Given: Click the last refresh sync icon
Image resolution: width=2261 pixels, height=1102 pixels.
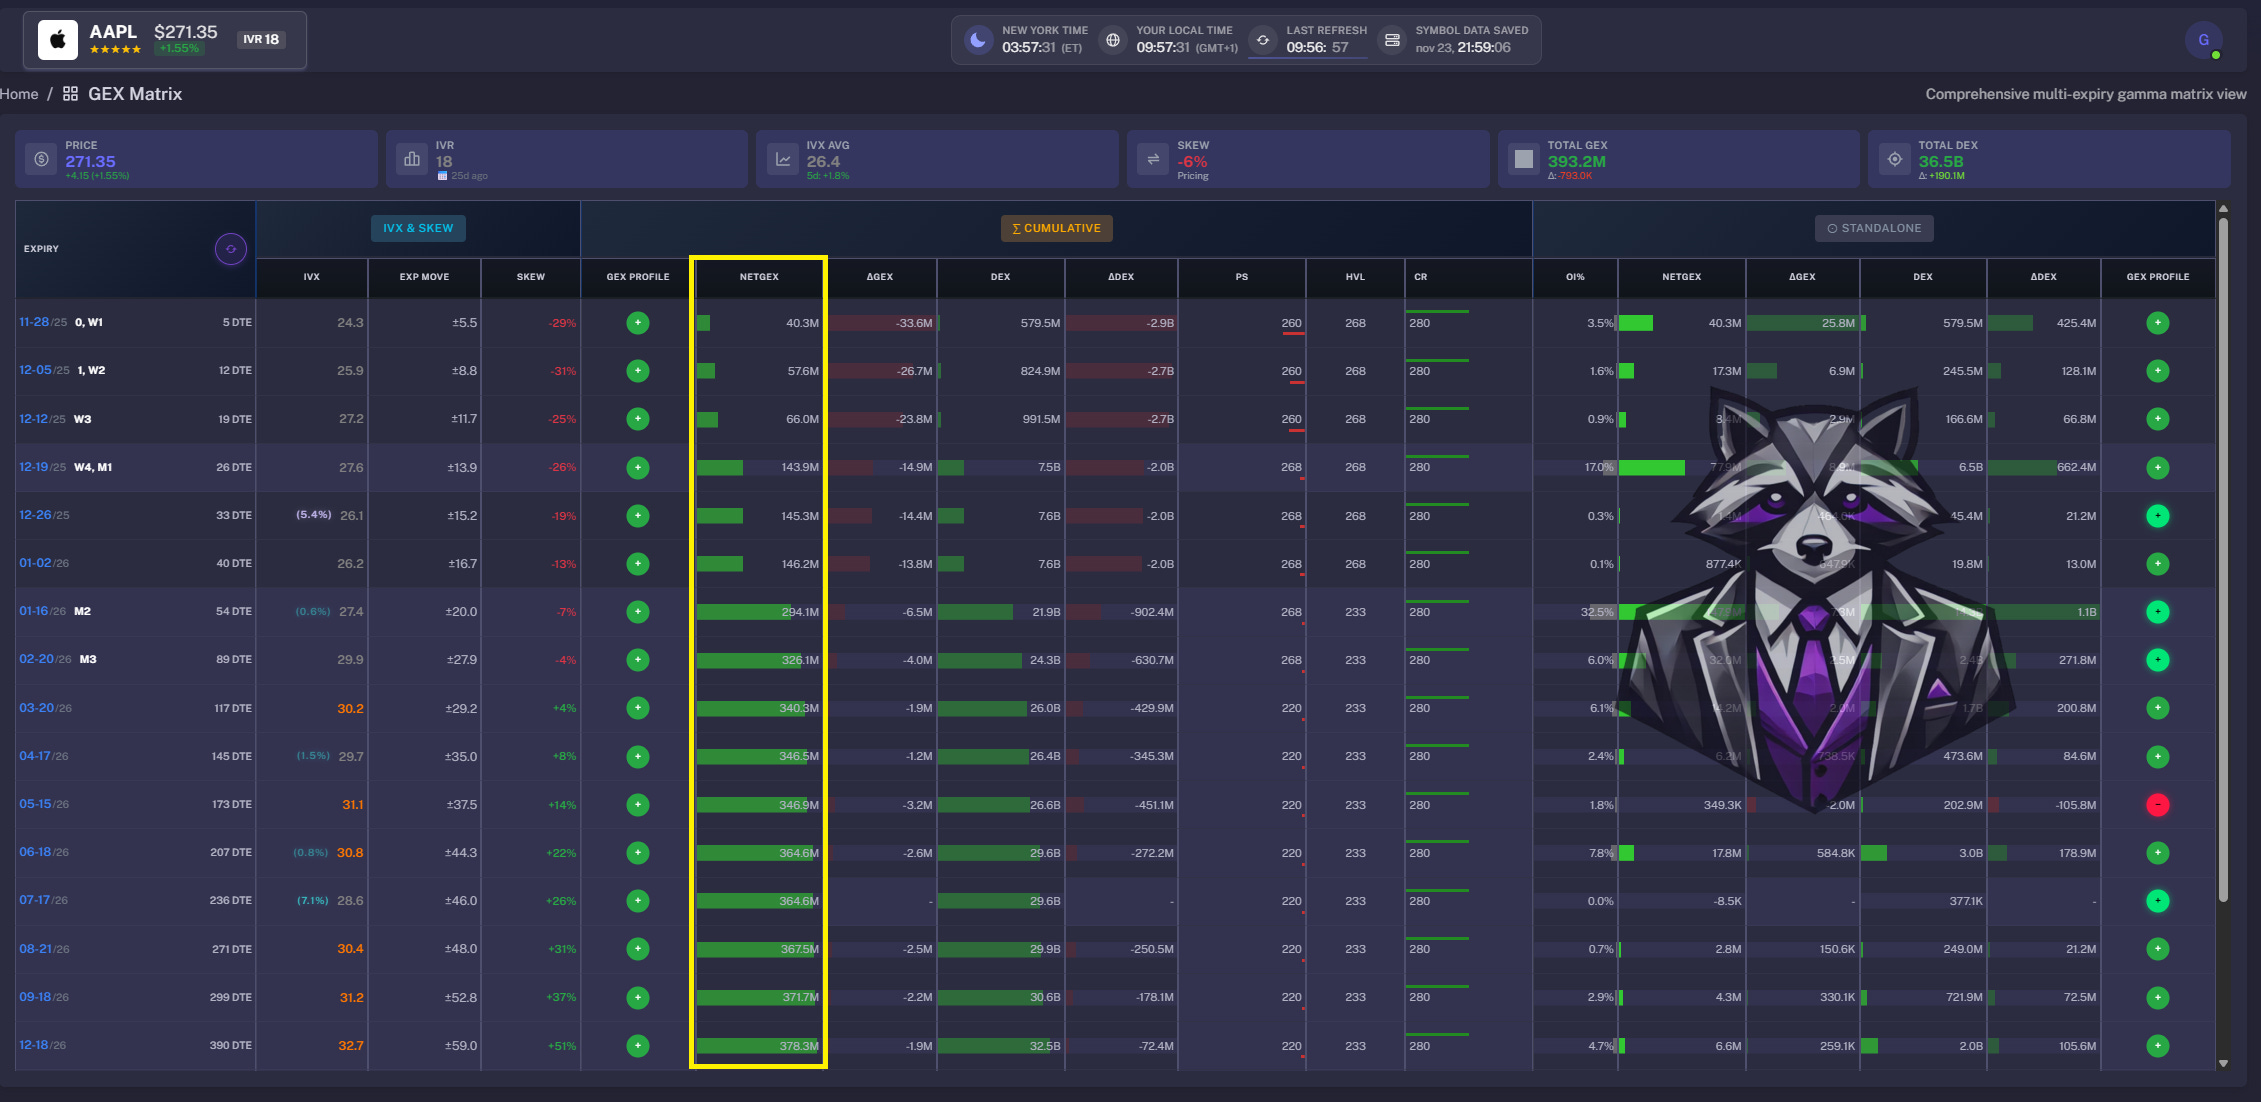Looking at the screenshot, I should point(1263,40).
